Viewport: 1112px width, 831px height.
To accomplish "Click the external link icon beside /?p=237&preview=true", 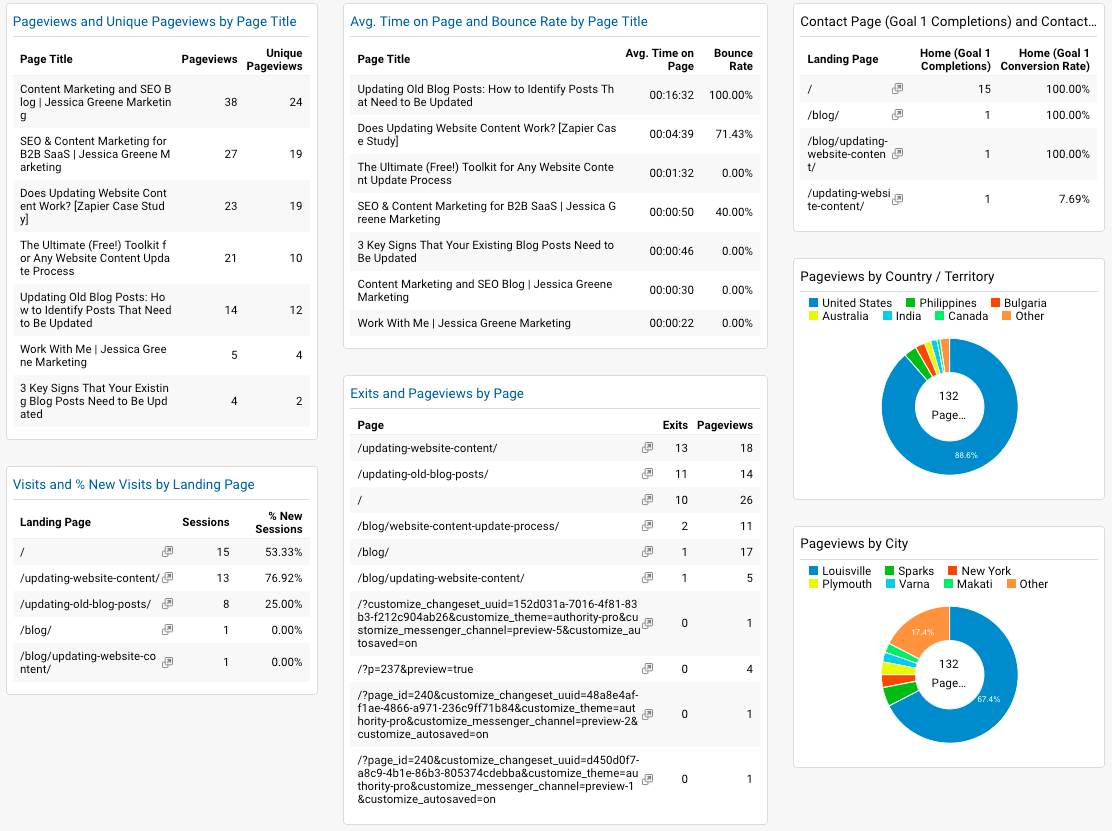I will (x=647, y=669).
